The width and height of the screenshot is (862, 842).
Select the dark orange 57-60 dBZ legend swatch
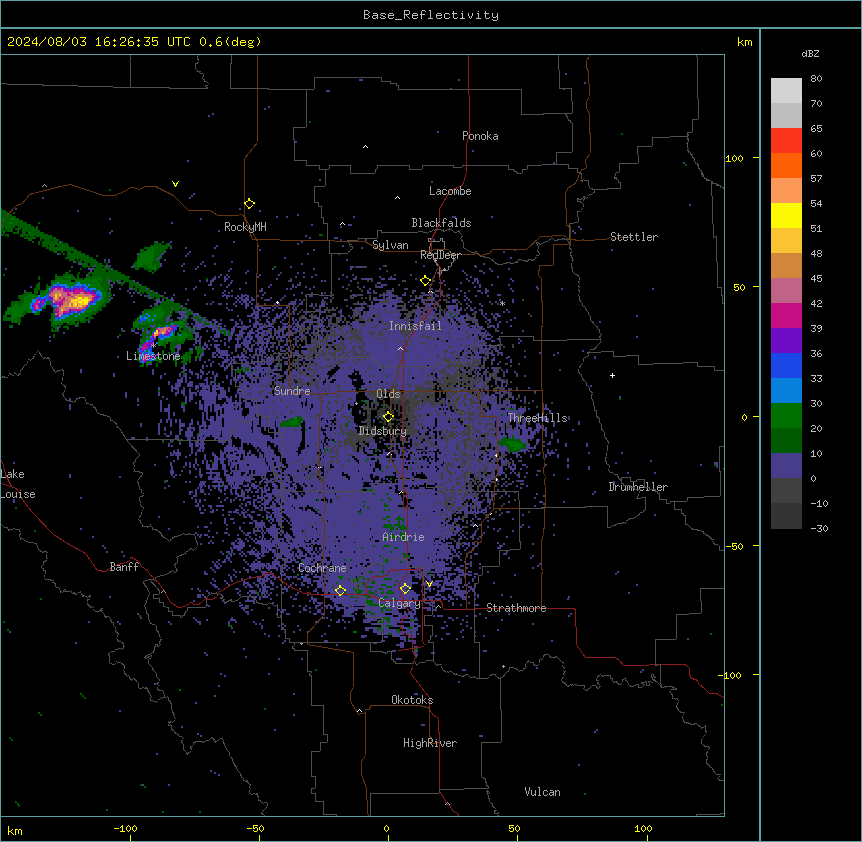click(x=786, y=165)
